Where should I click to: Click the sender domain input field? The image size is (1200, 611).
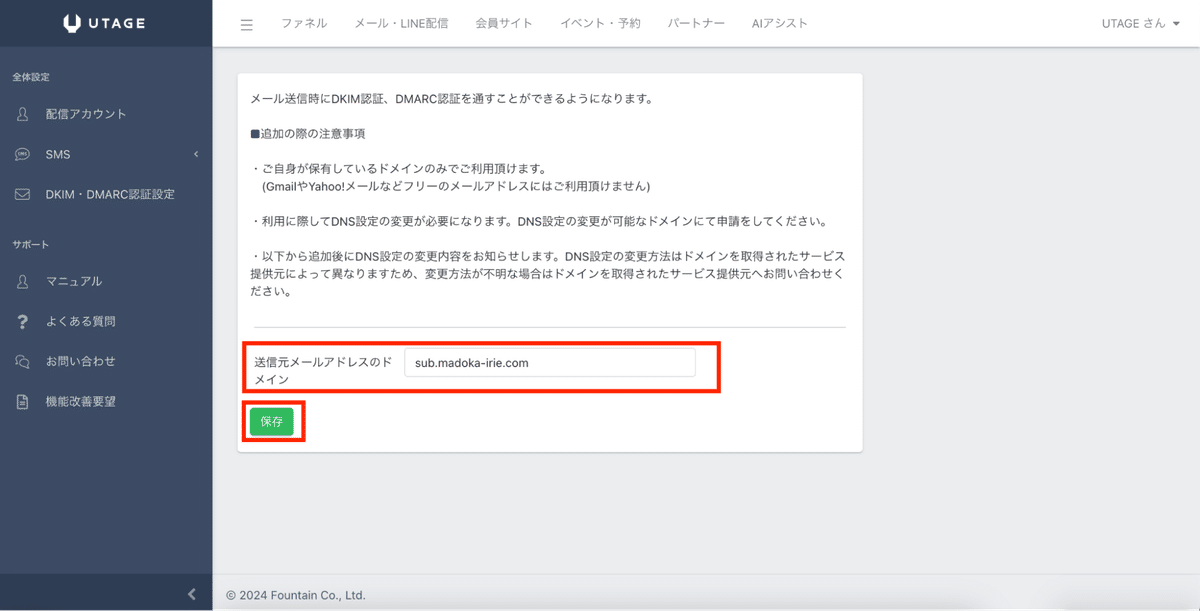(x=550, y=363)
